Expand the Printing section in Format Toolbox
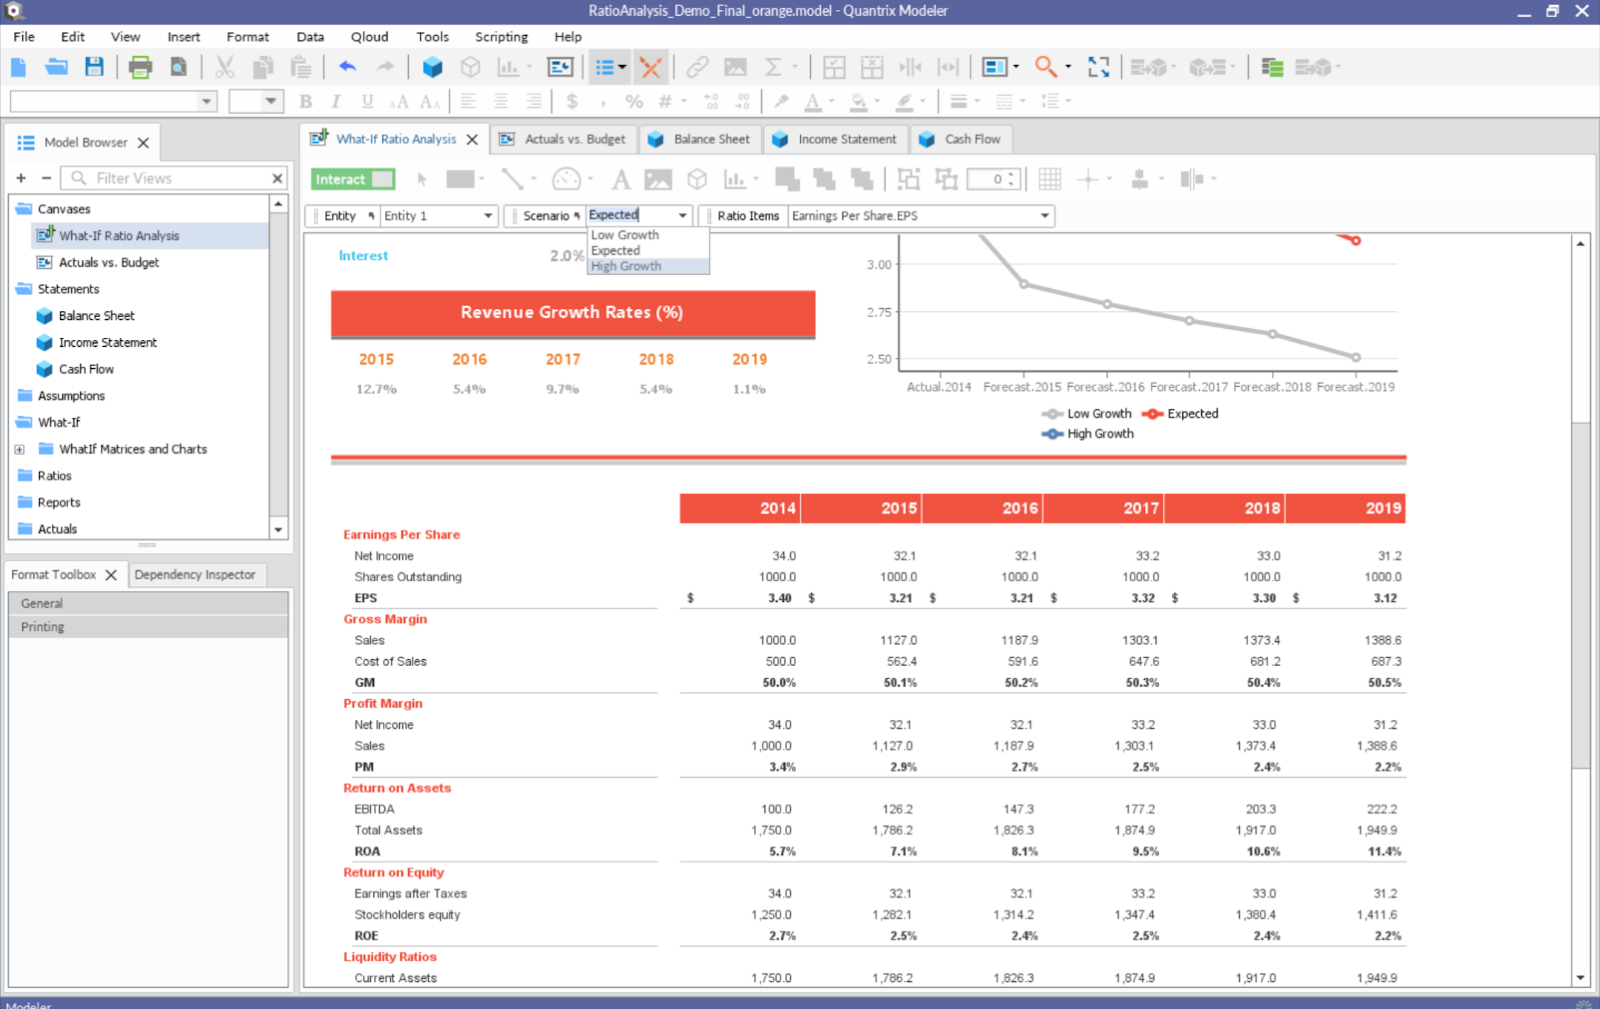 click(x=148, y=627)
